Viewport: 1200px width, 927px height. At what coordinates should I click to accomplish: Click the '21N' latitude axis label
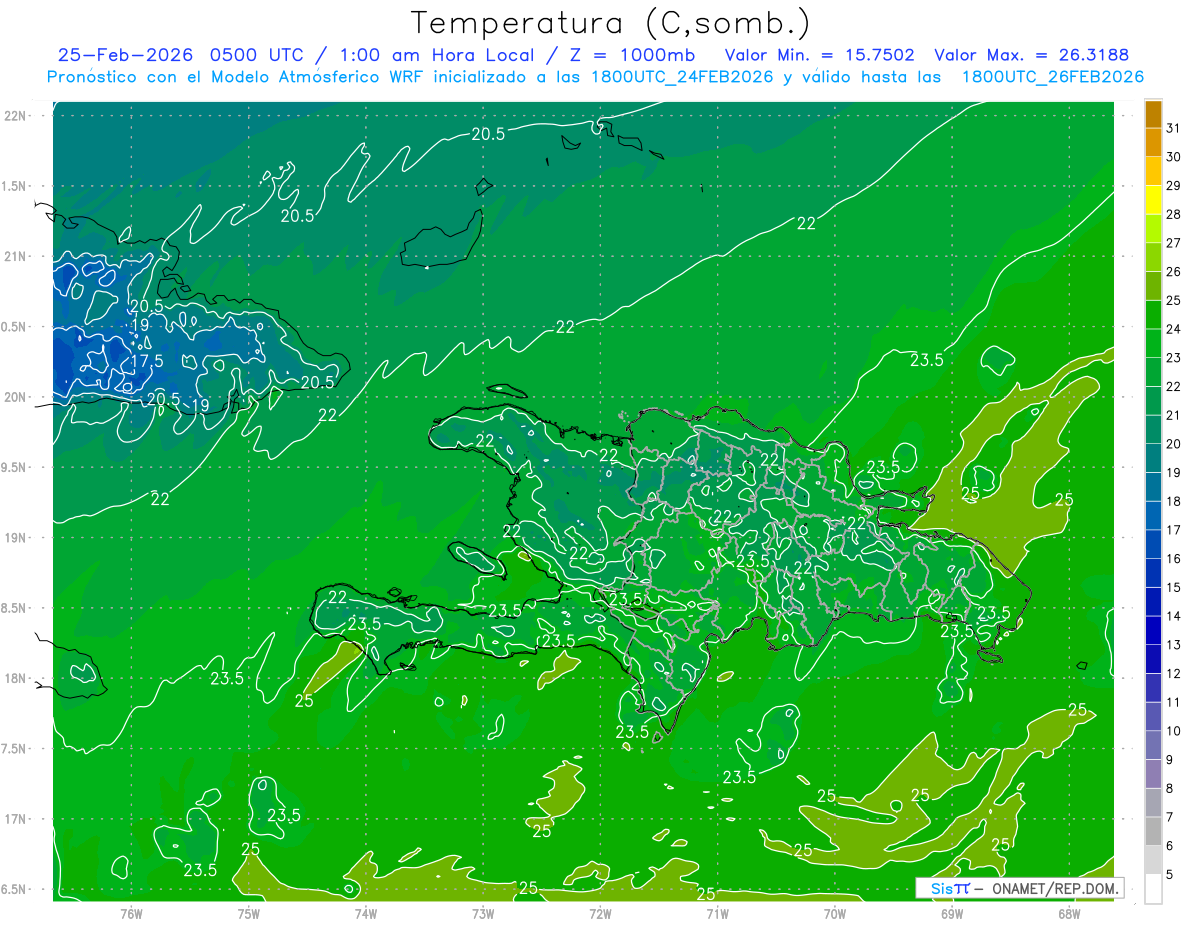point(17,257)
